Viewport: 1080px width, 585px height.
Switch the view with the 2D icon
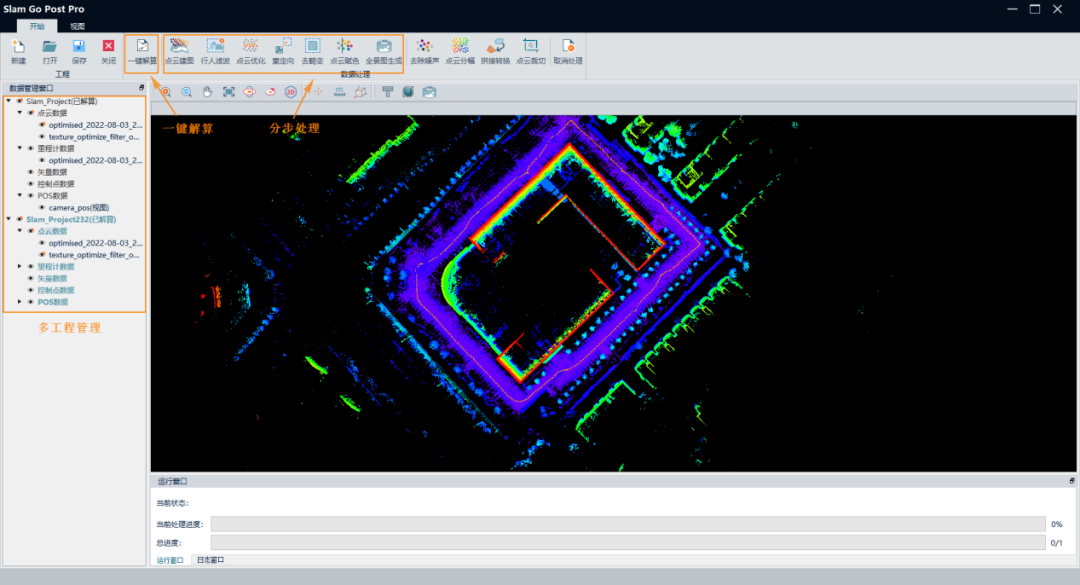pyautogui.click(x=291, y=91)
